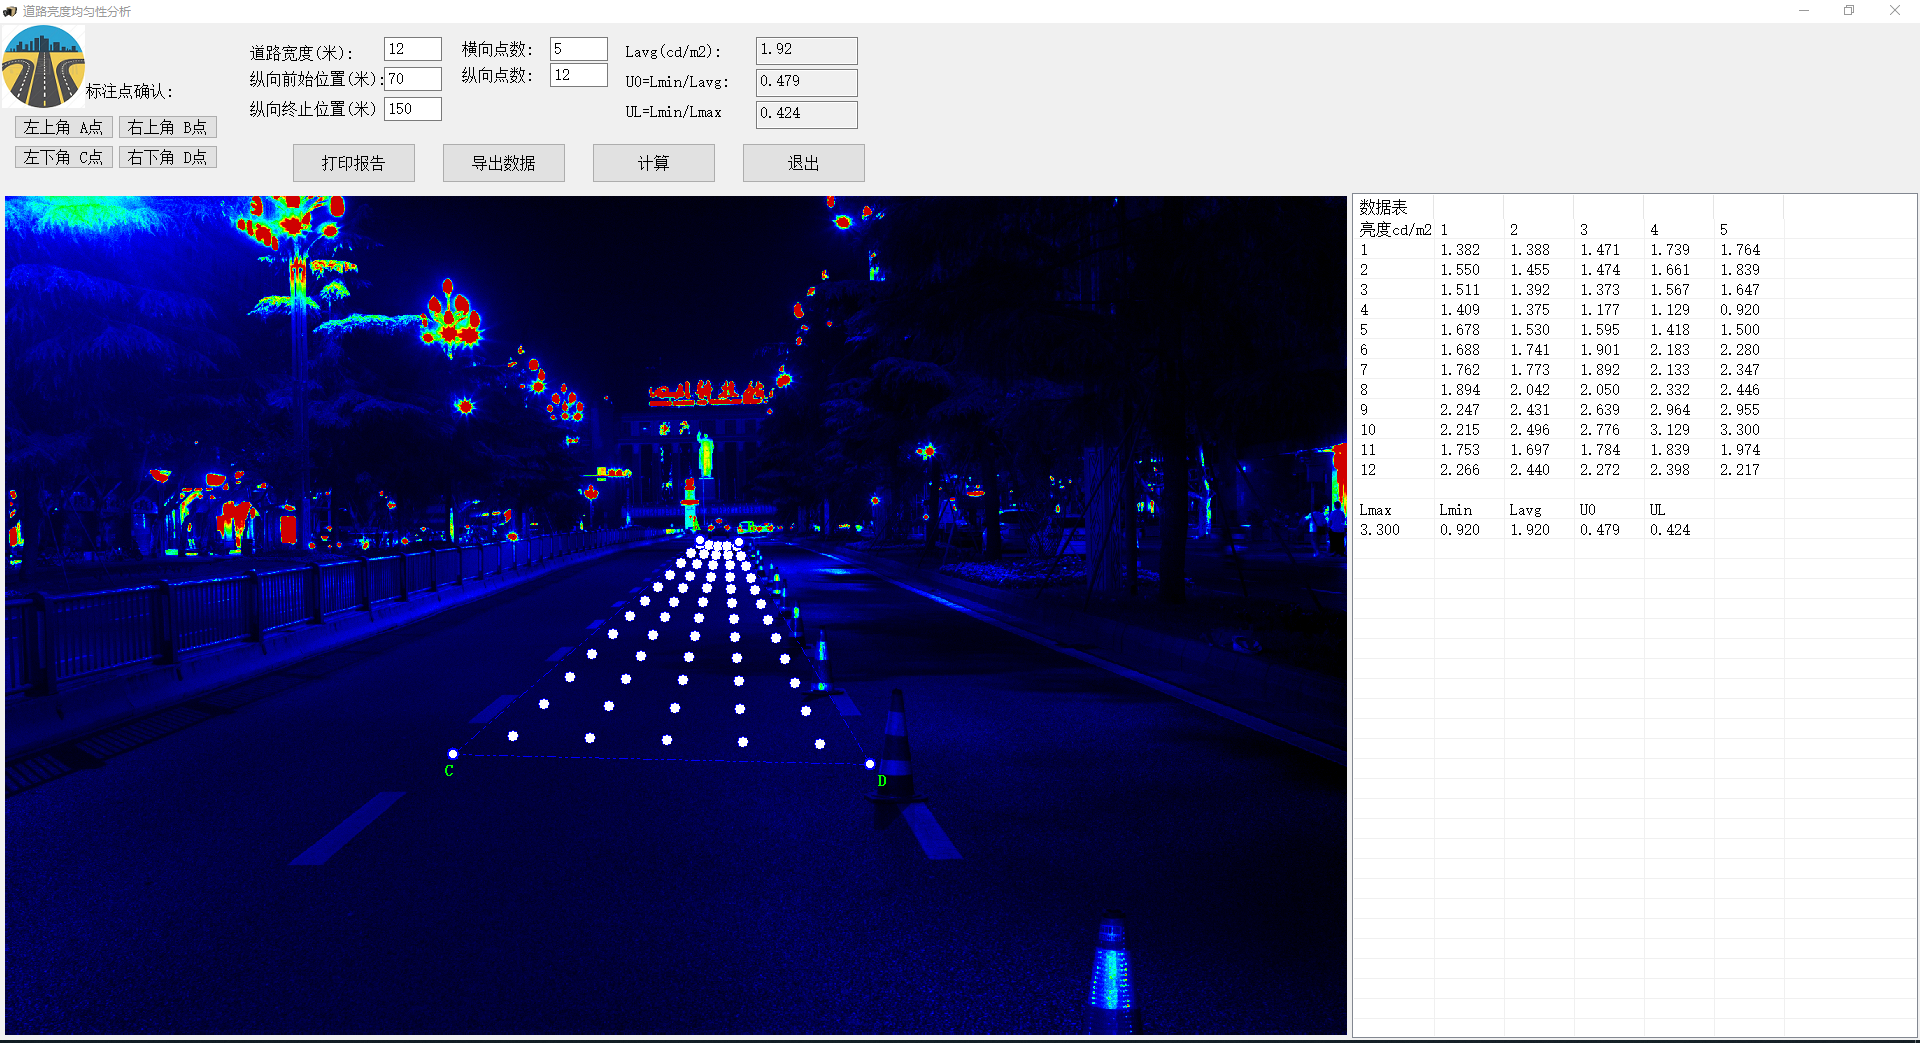
Task: Edit the 纵向终止位置 input field
Action: coord(412,109)
